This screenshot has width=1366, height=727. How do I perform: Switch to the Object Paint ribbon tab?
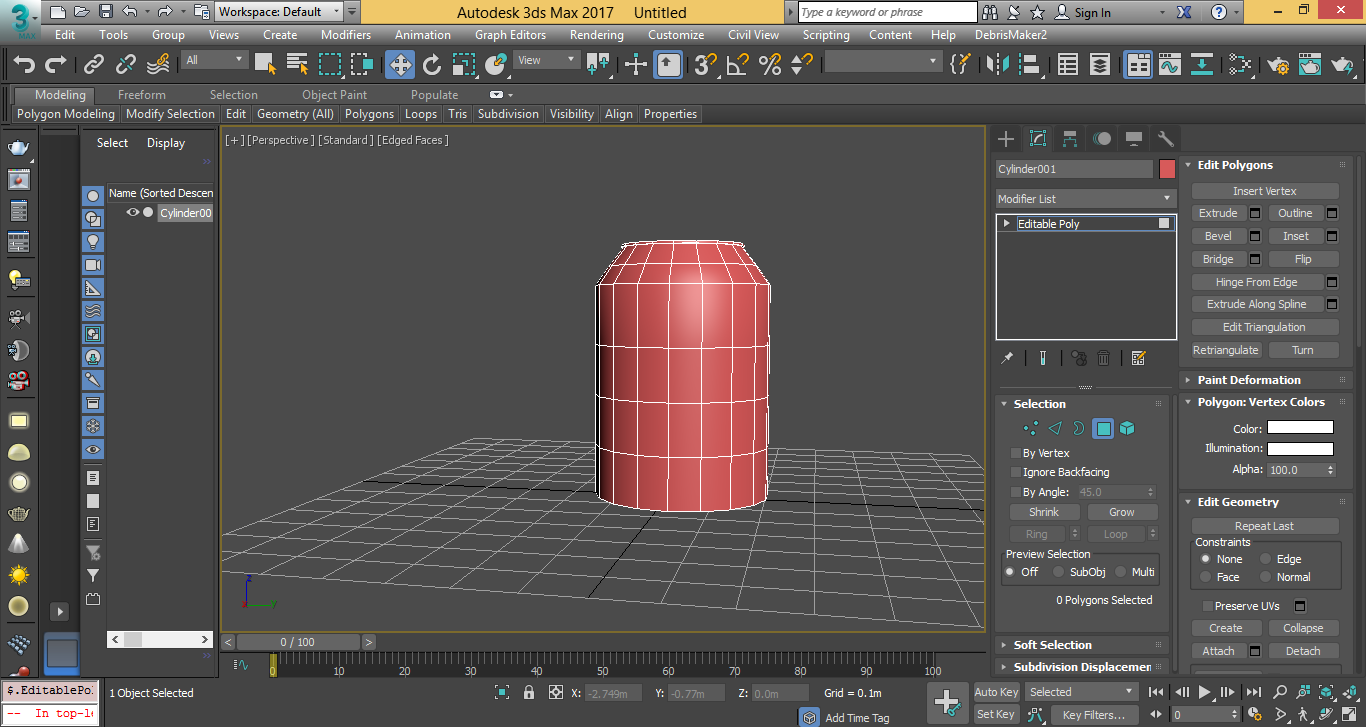pos(334,95)
